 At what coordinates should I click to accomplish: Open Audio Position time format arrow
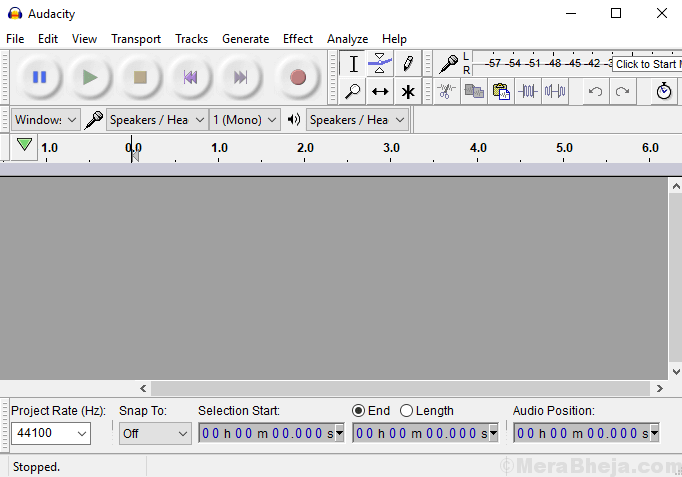654,433
